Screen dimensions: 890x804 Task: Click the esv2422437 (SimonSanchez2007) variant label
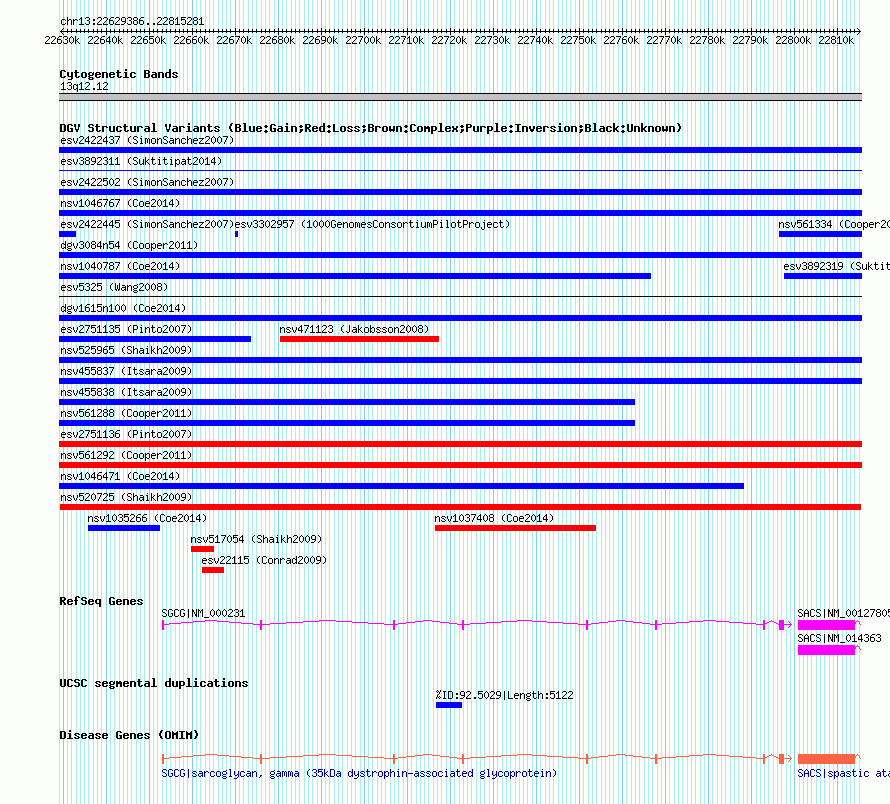tap(147, 140)
